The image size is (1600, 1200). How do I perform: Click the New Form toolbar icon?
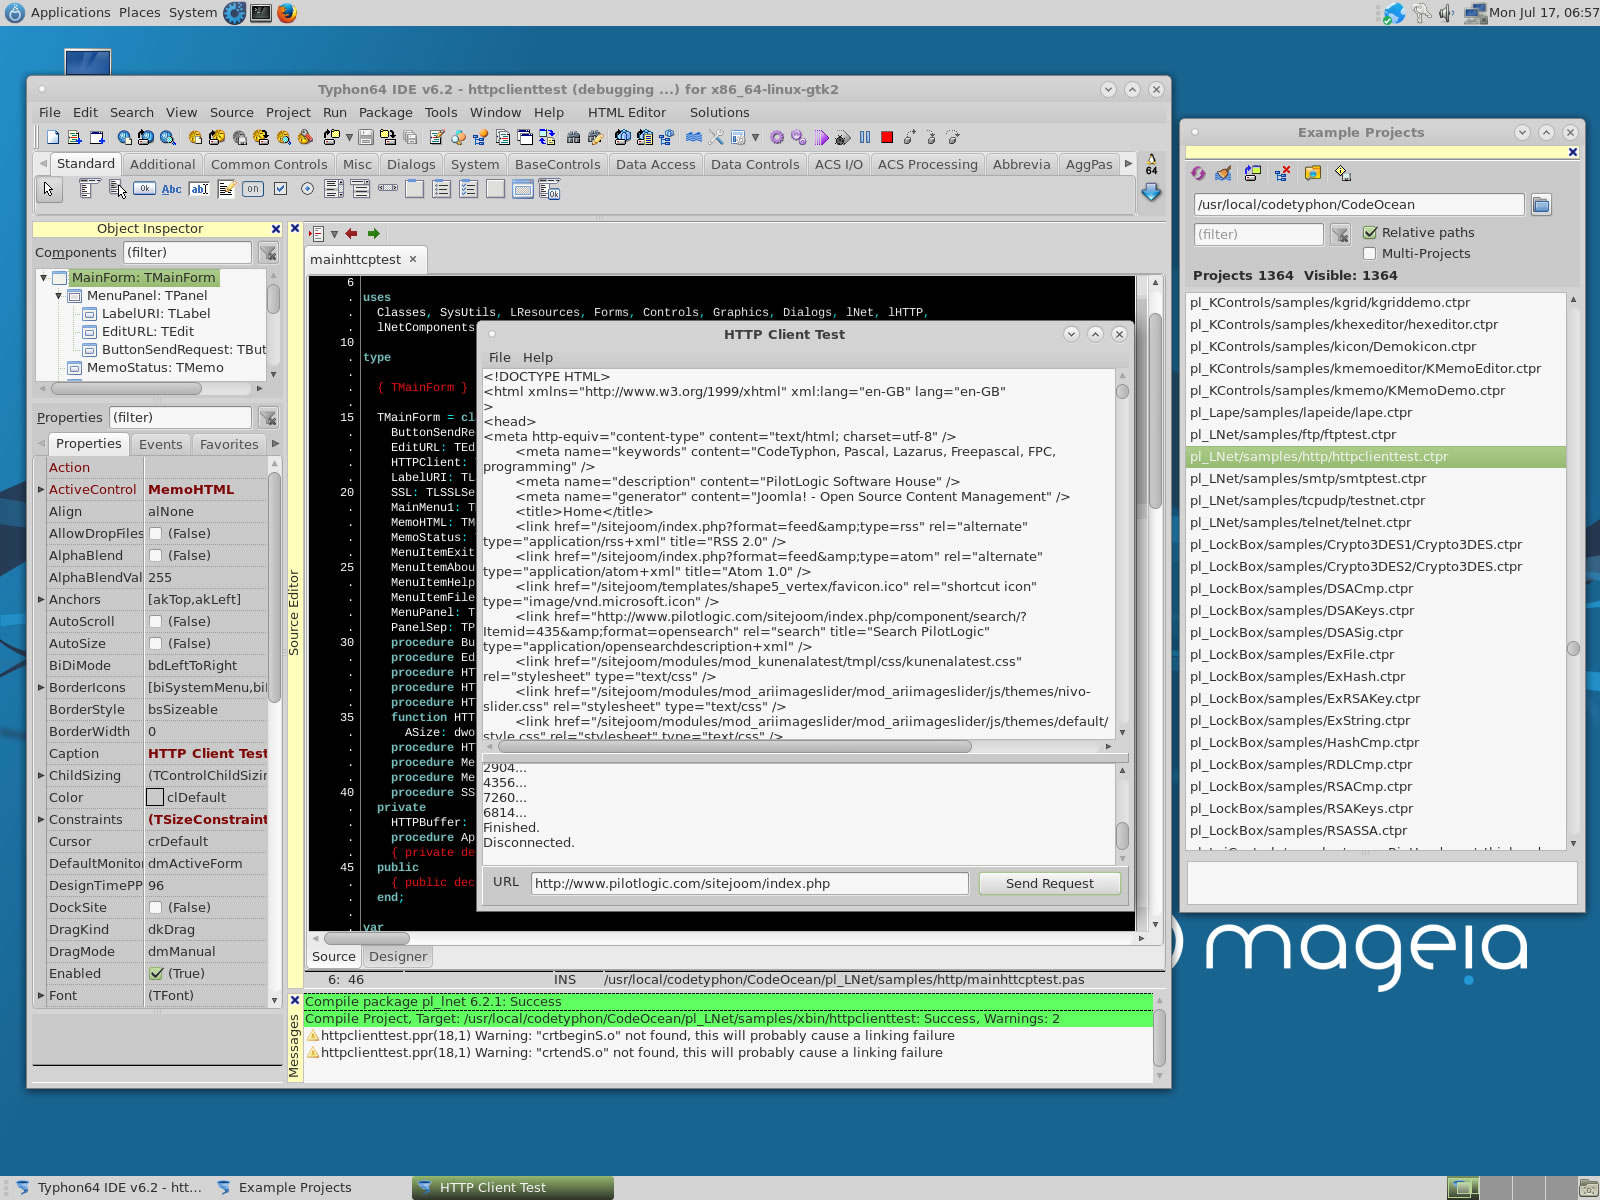point(97,137)
